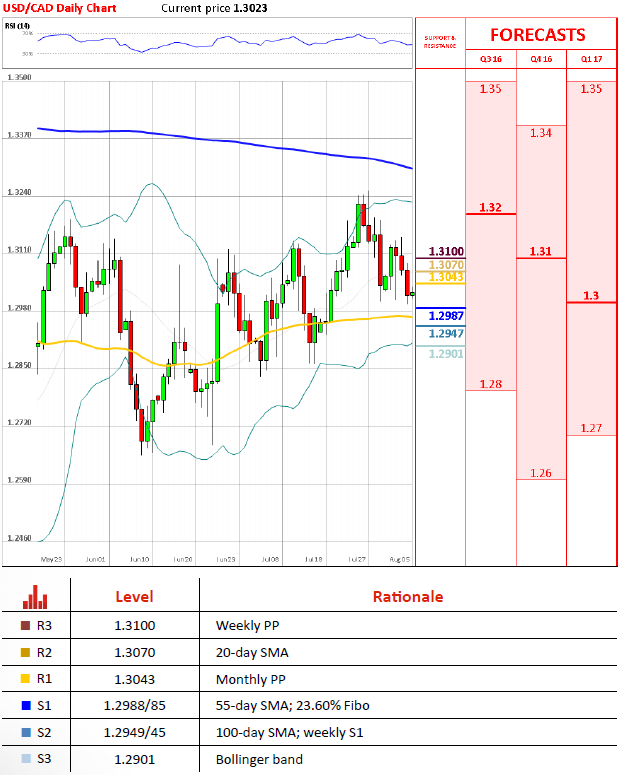Click the S3 row label

(44, 759)
